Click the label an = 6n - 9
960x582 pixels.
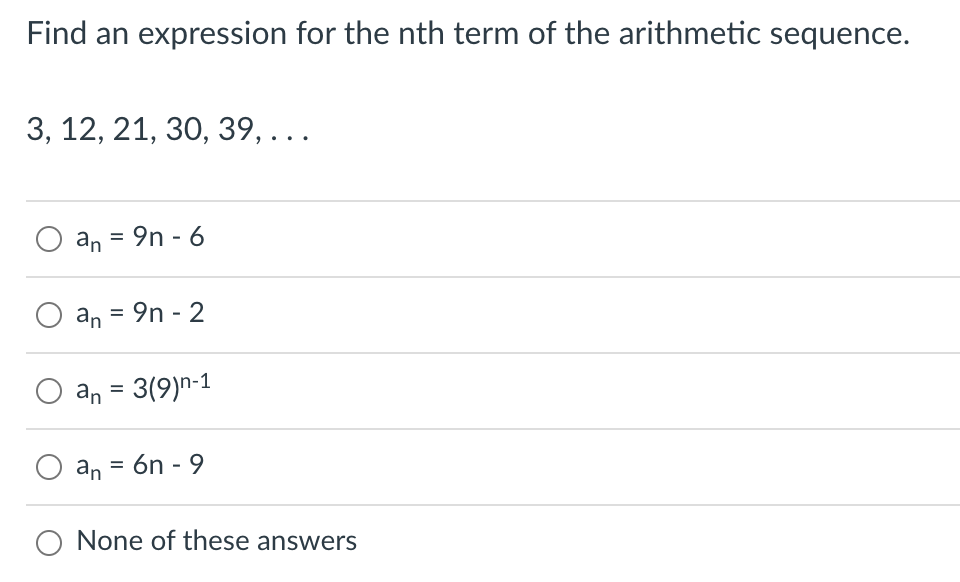(139, 463)
